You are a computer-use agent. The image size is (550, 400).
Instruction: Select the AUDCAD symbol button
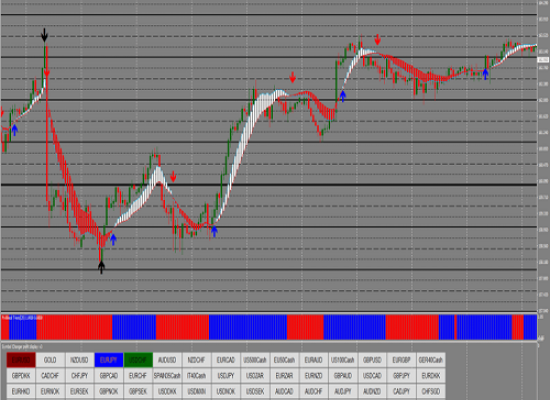[284, 391]
